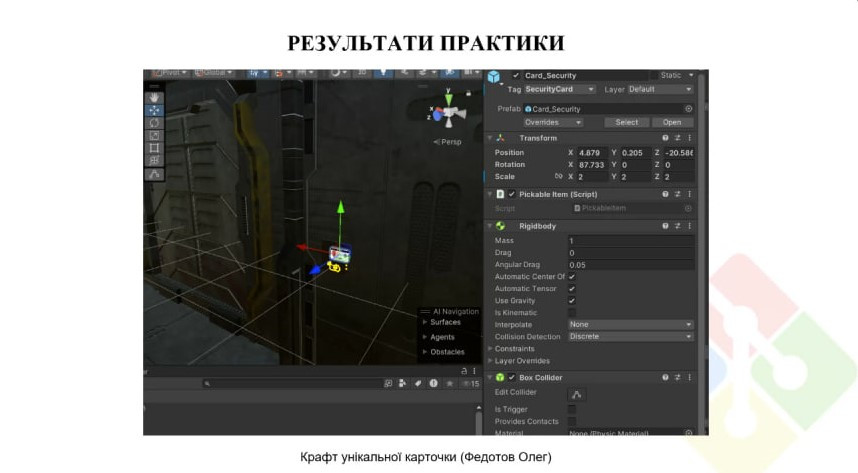Open Pickable Item more options menu

[x=689, y=194]
